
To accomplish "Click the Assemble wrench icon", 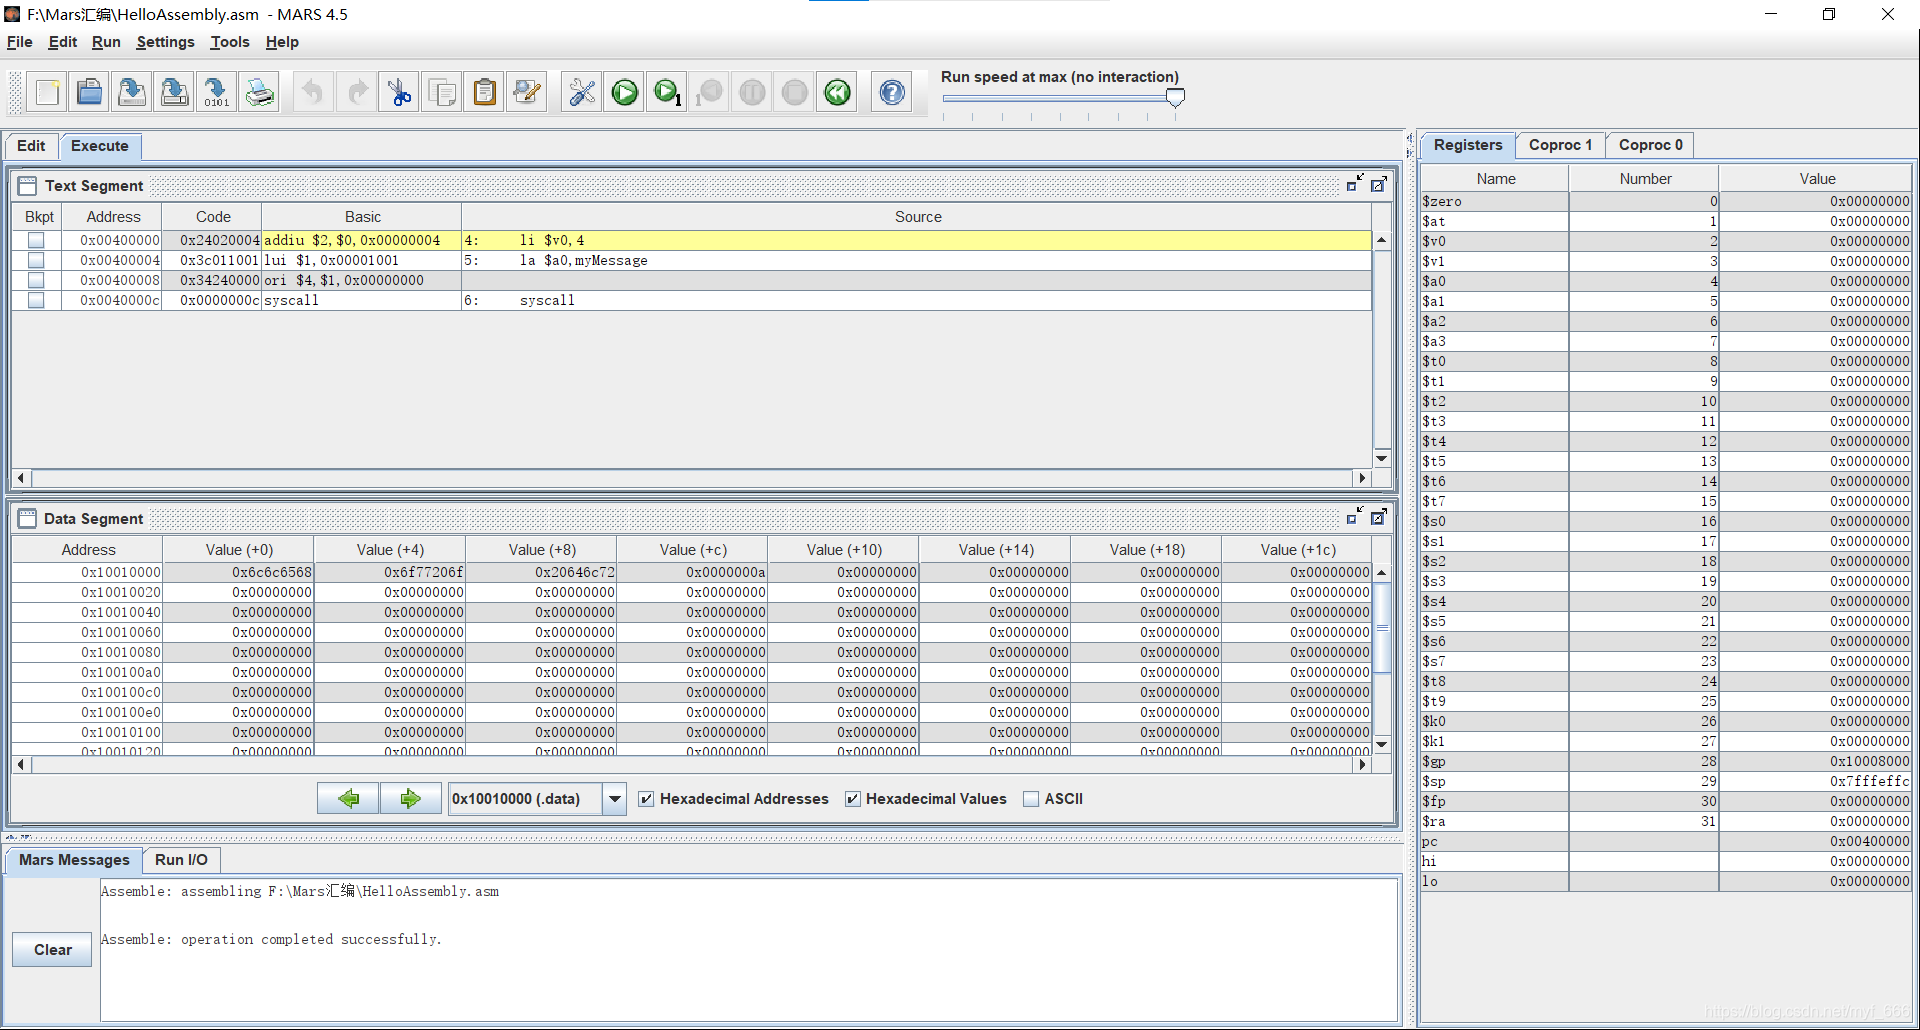I will (x=582, y=93).
